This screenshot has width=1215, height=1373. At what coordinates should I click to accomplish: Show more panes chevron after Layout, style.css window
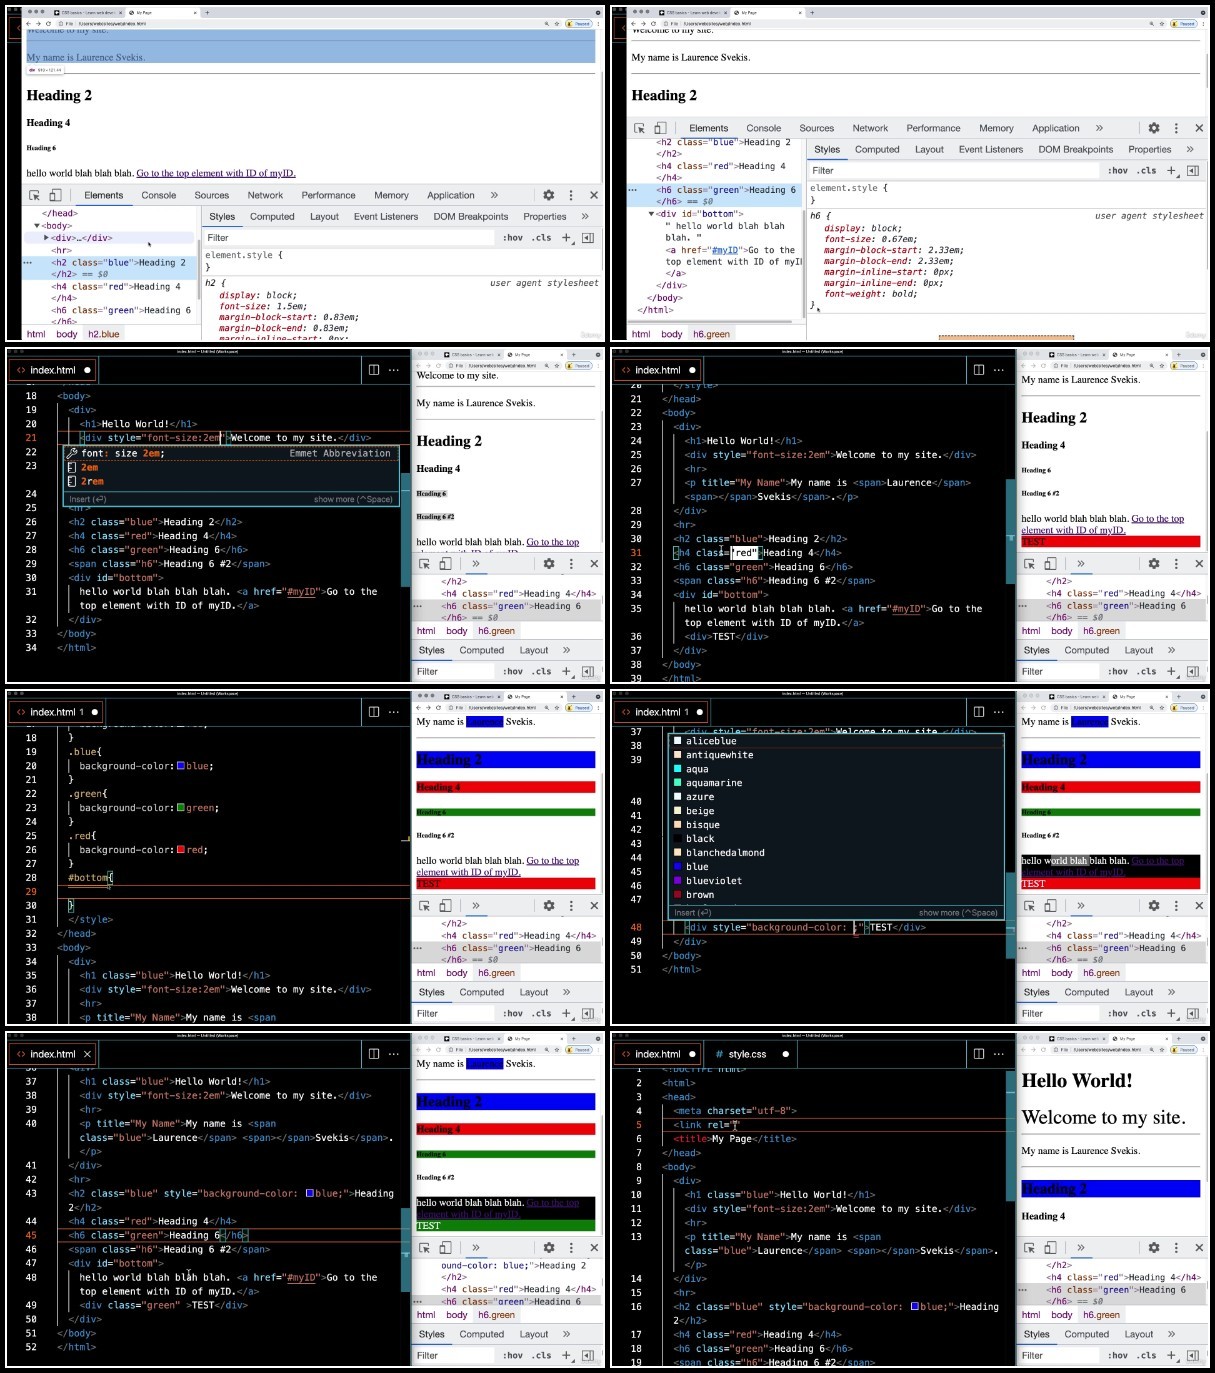click(1172, 1334)
